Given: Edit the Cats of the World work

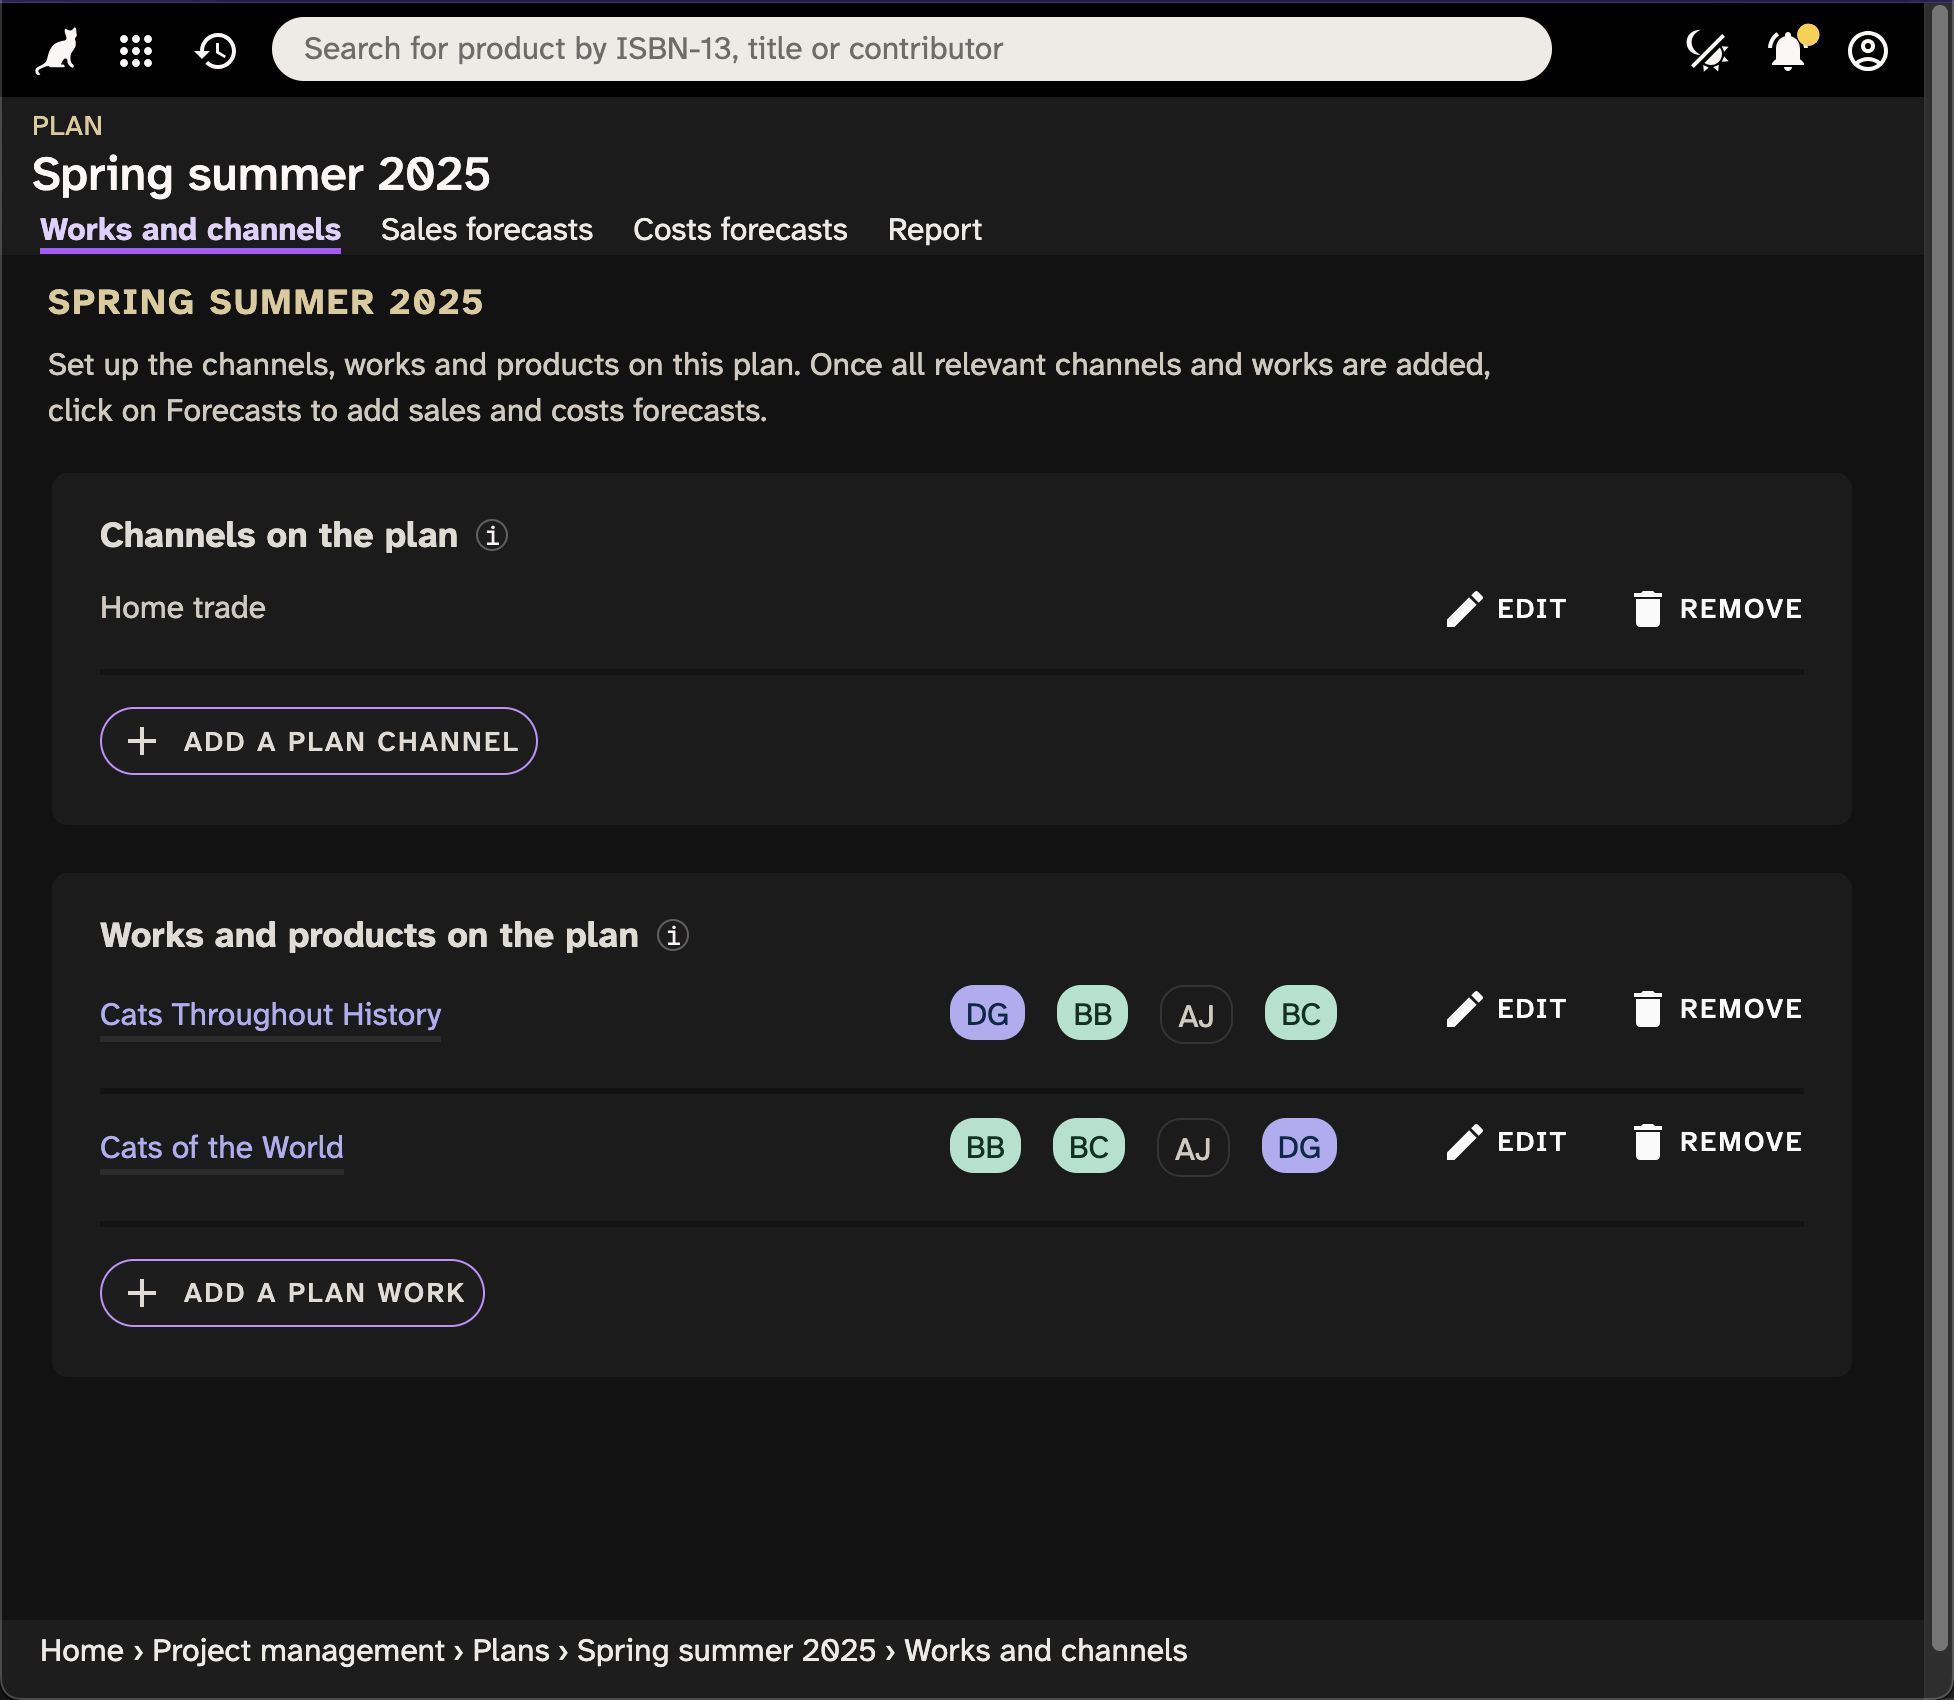Looking at the screenshot, I should pyautogui.click(x=1506, y=1142).
